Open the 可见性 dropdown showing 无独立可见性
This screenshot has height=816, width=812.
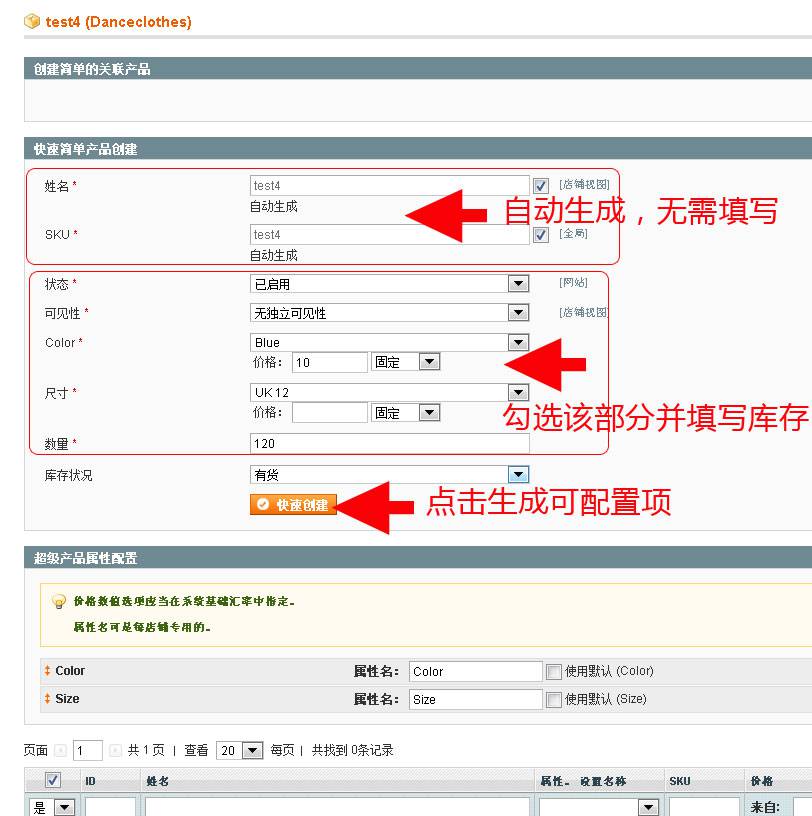pos(518,312)
